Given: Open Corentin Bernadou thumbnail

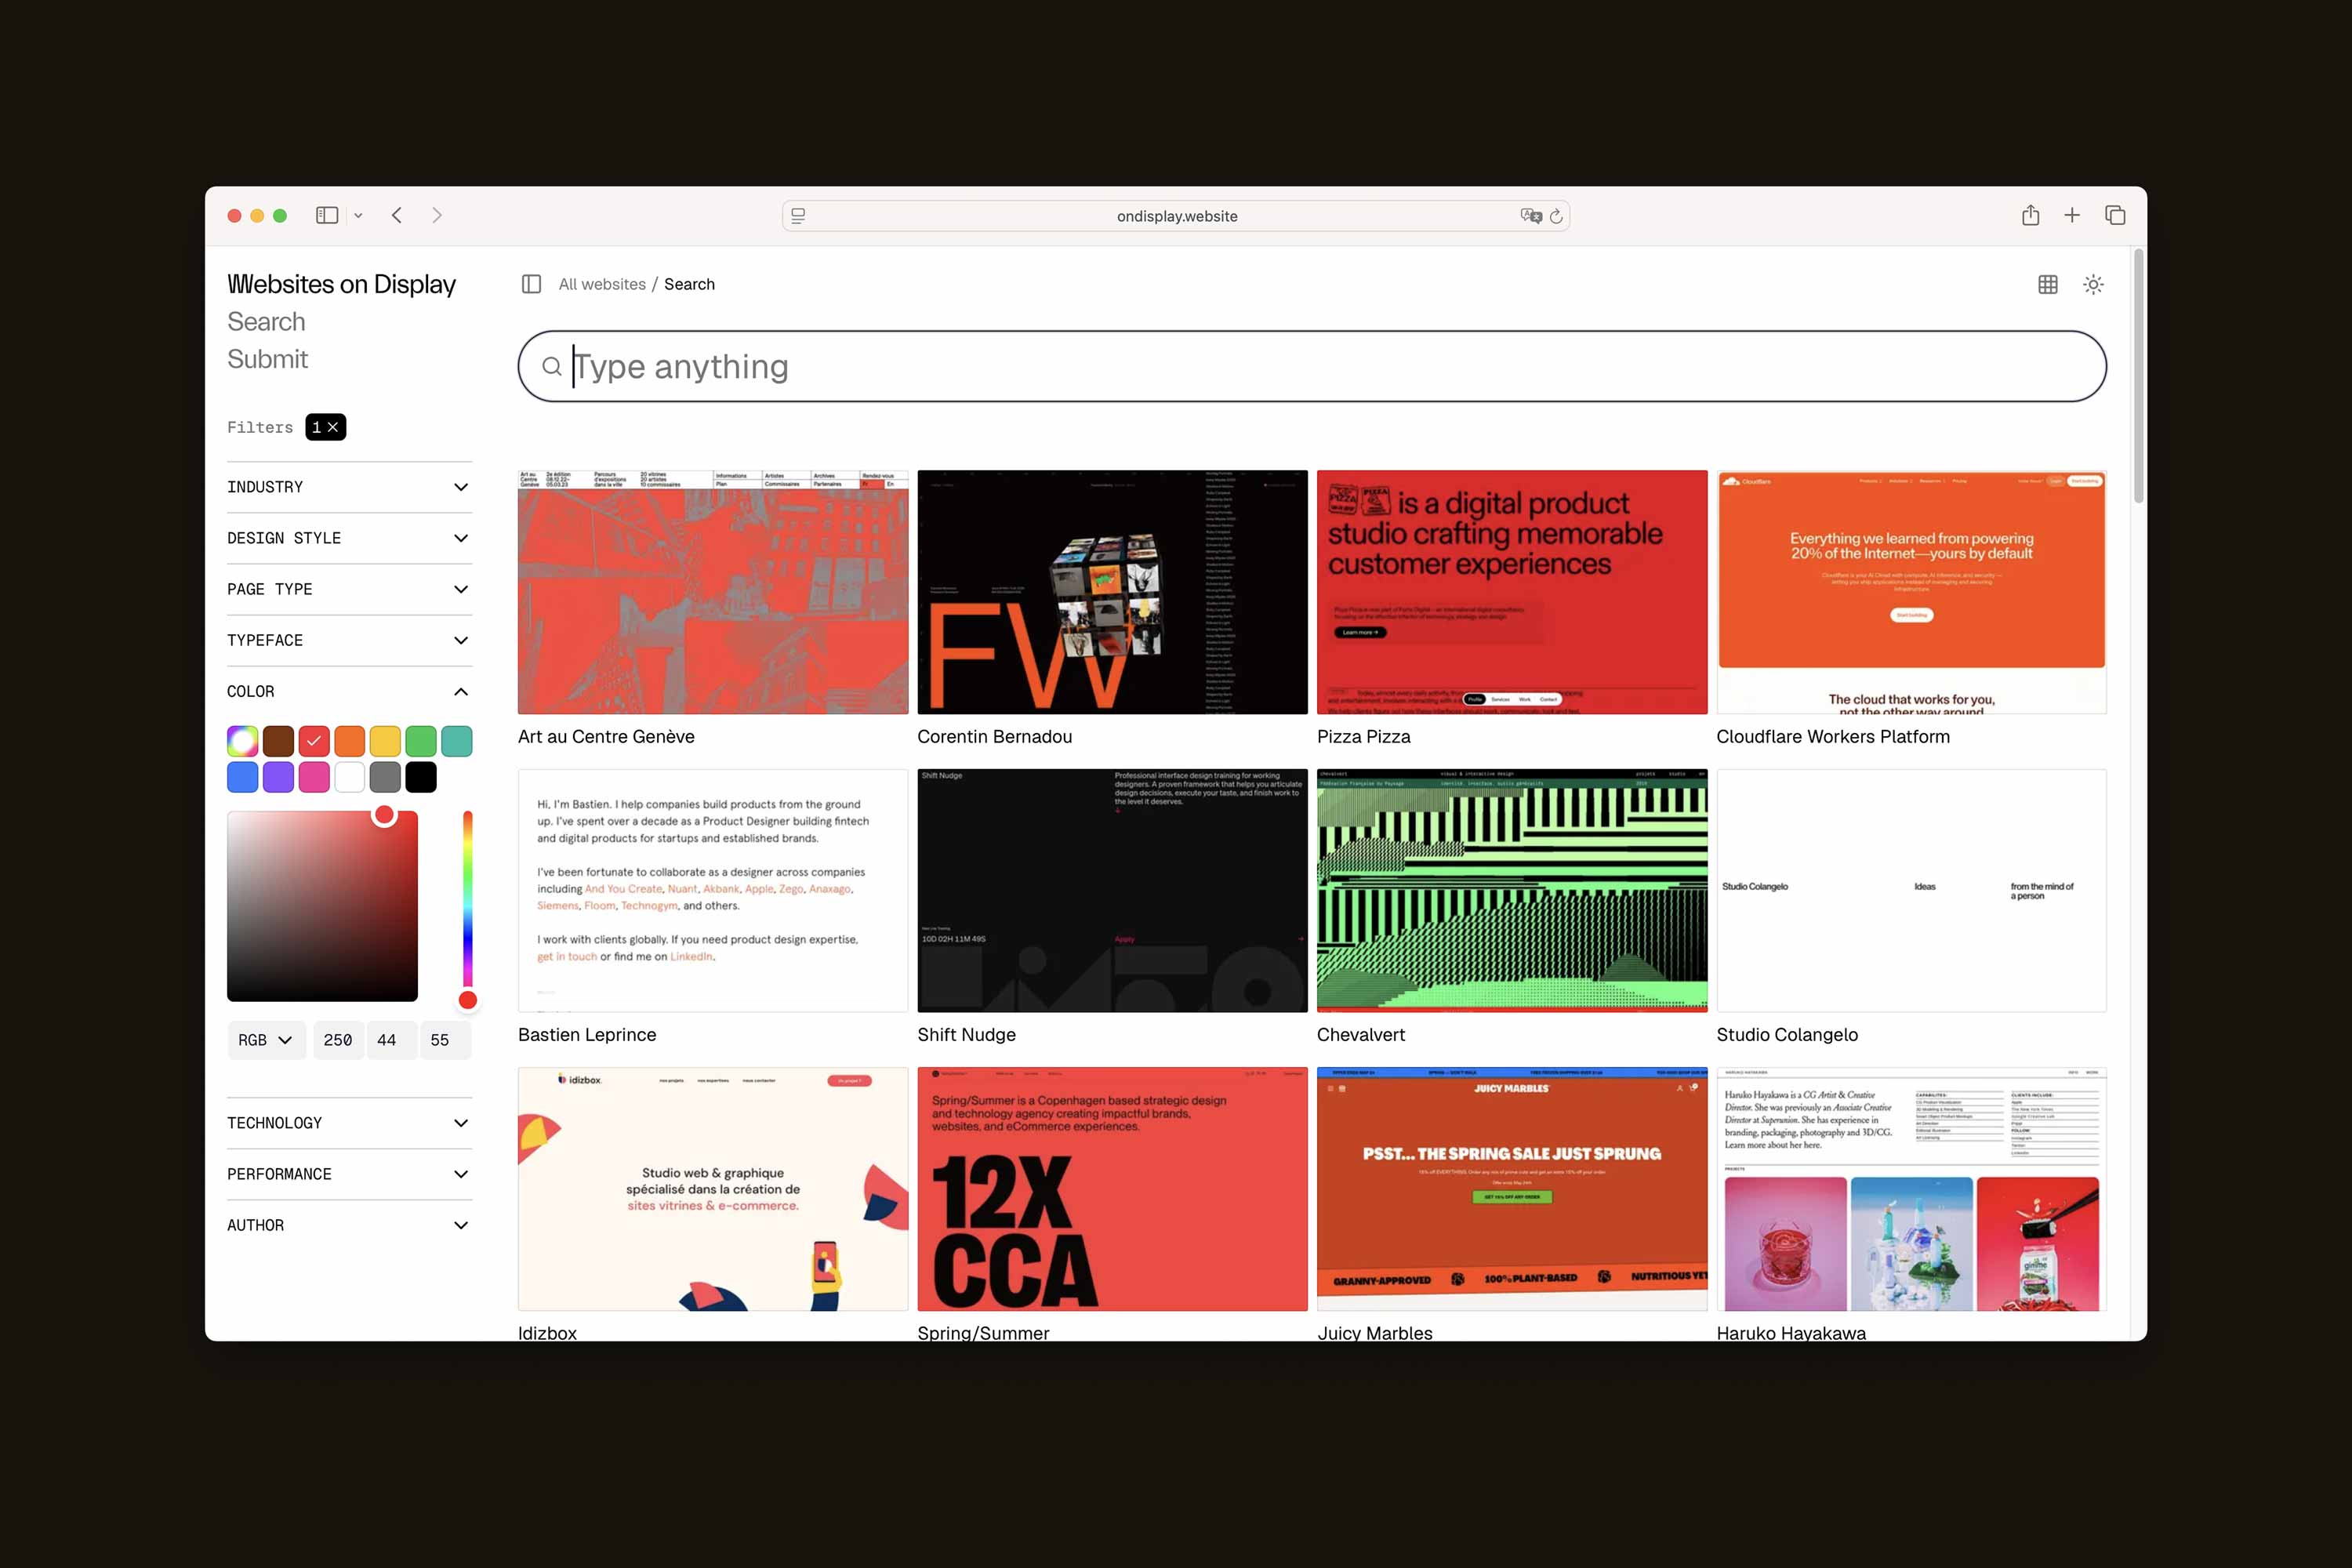Looking at the screenshot, I should (1112, 592).
